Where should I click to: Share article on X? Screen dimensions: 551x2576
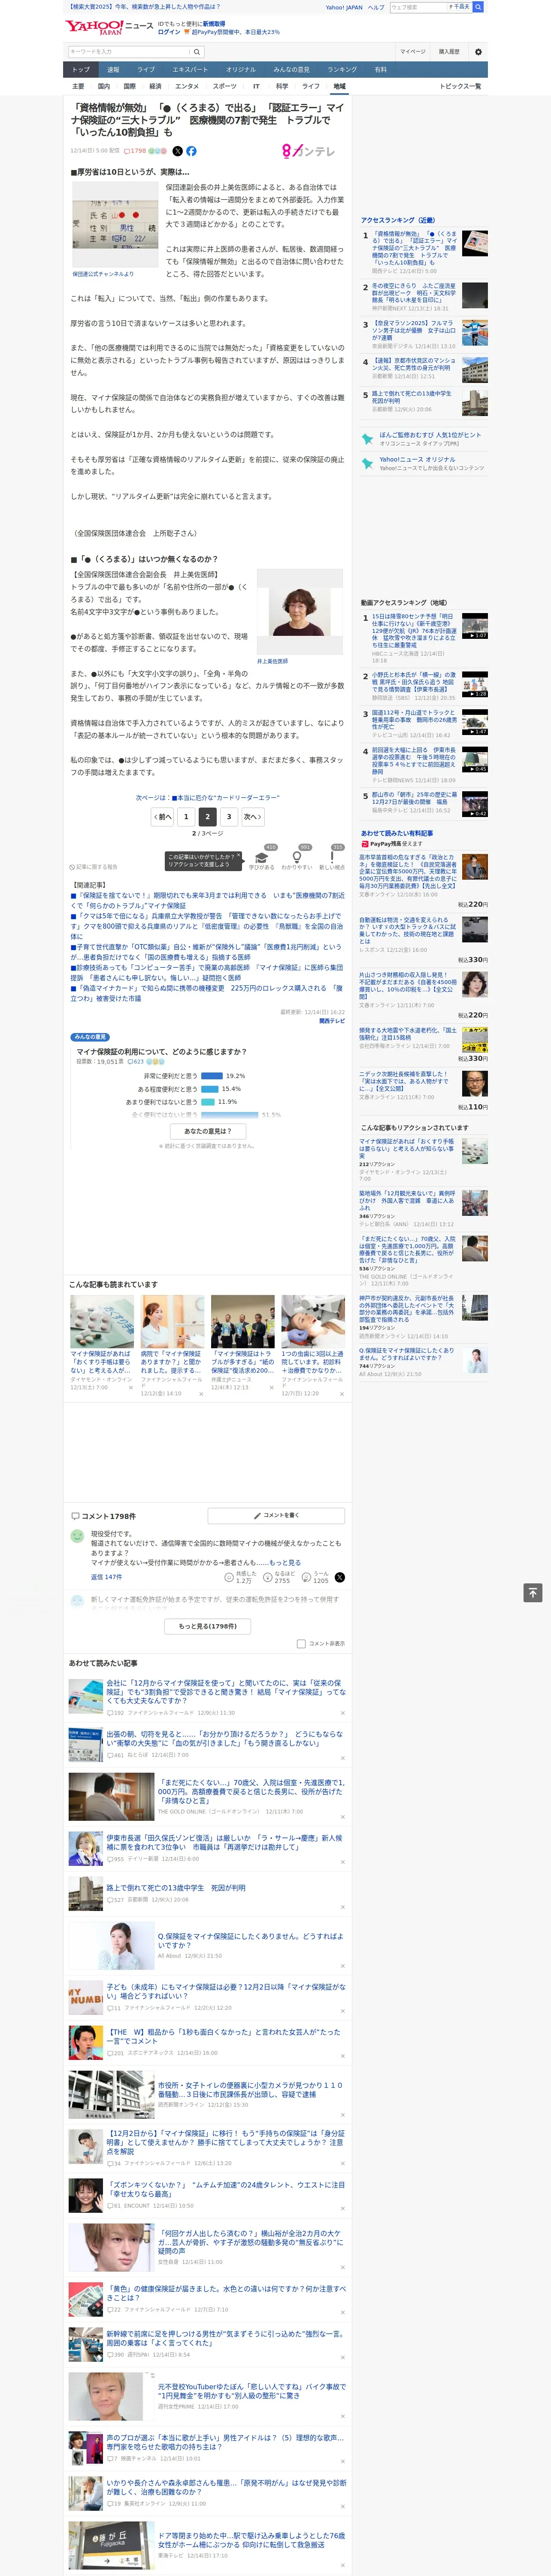coord(178,151)
